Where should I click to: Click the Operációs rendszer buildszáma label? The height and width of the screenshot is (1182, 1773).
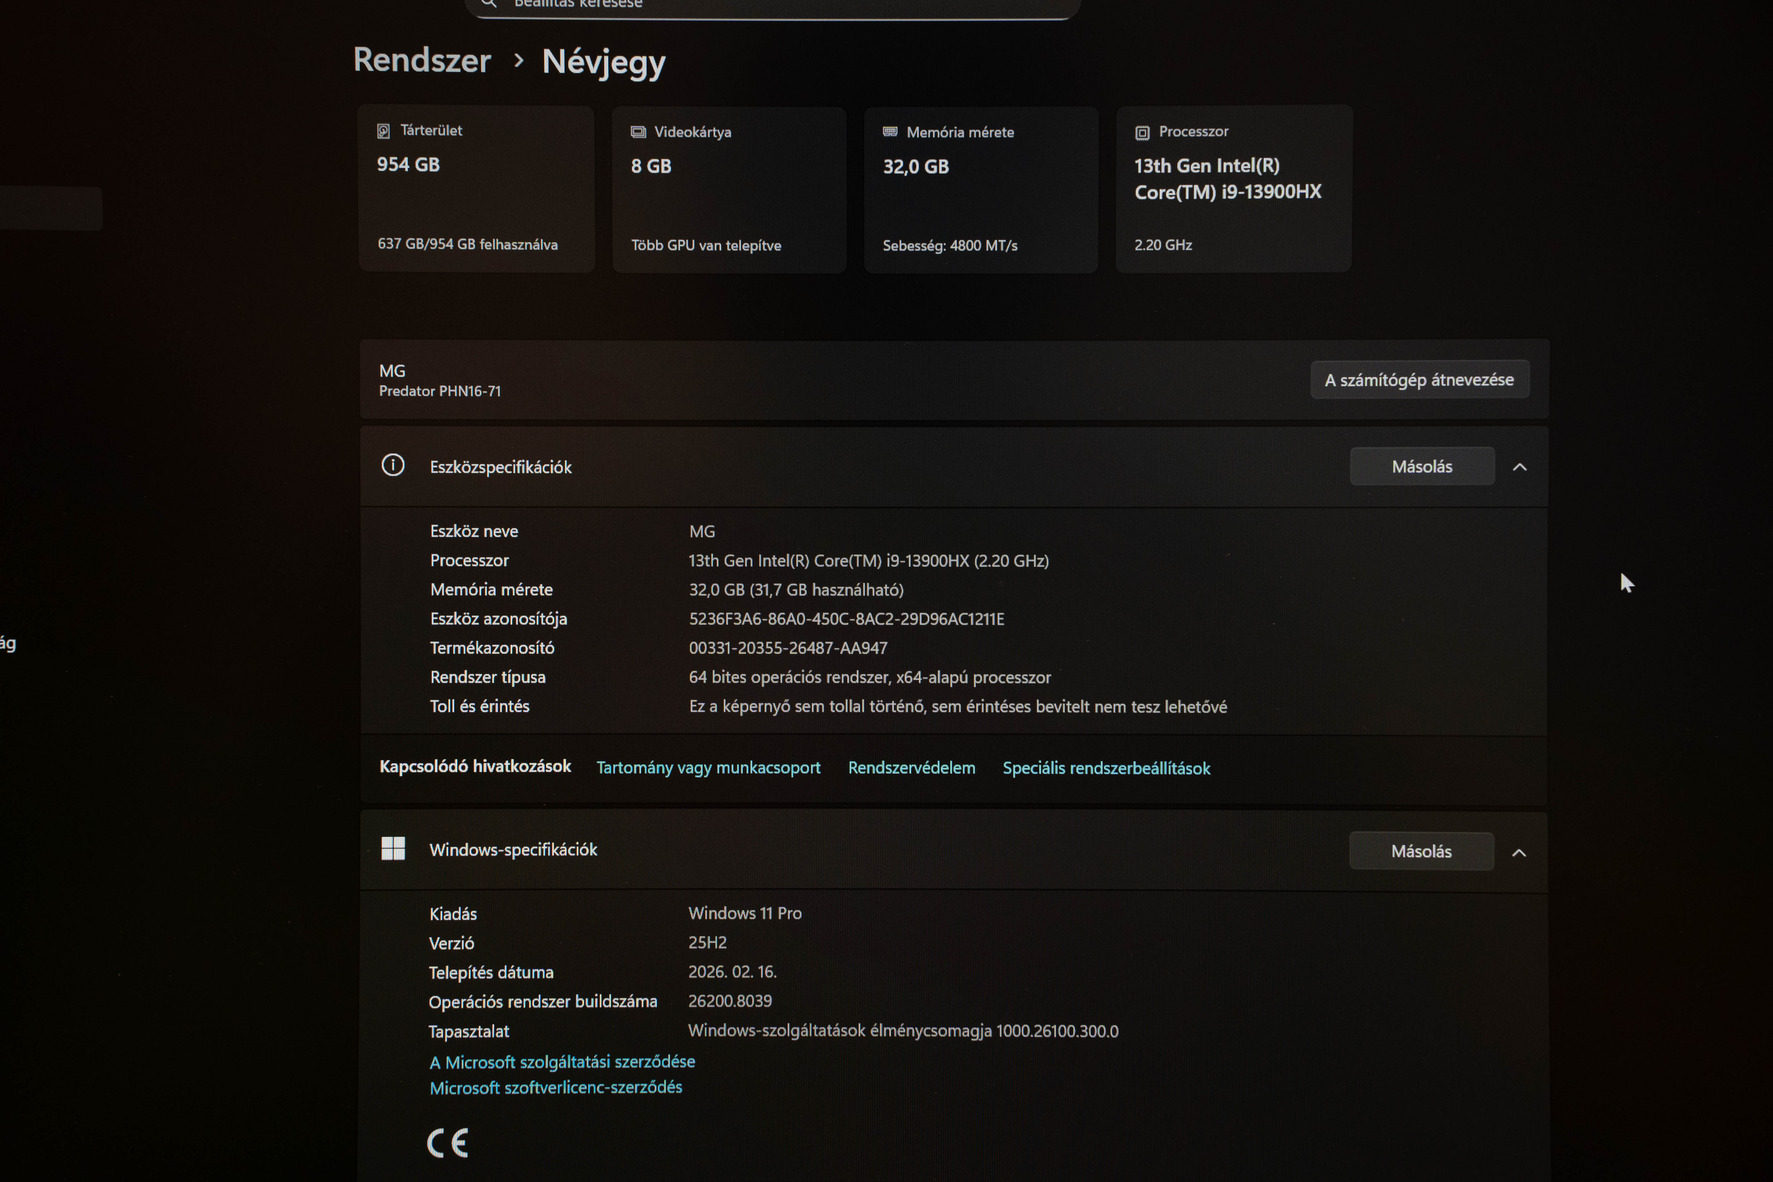pos(543,1002)
